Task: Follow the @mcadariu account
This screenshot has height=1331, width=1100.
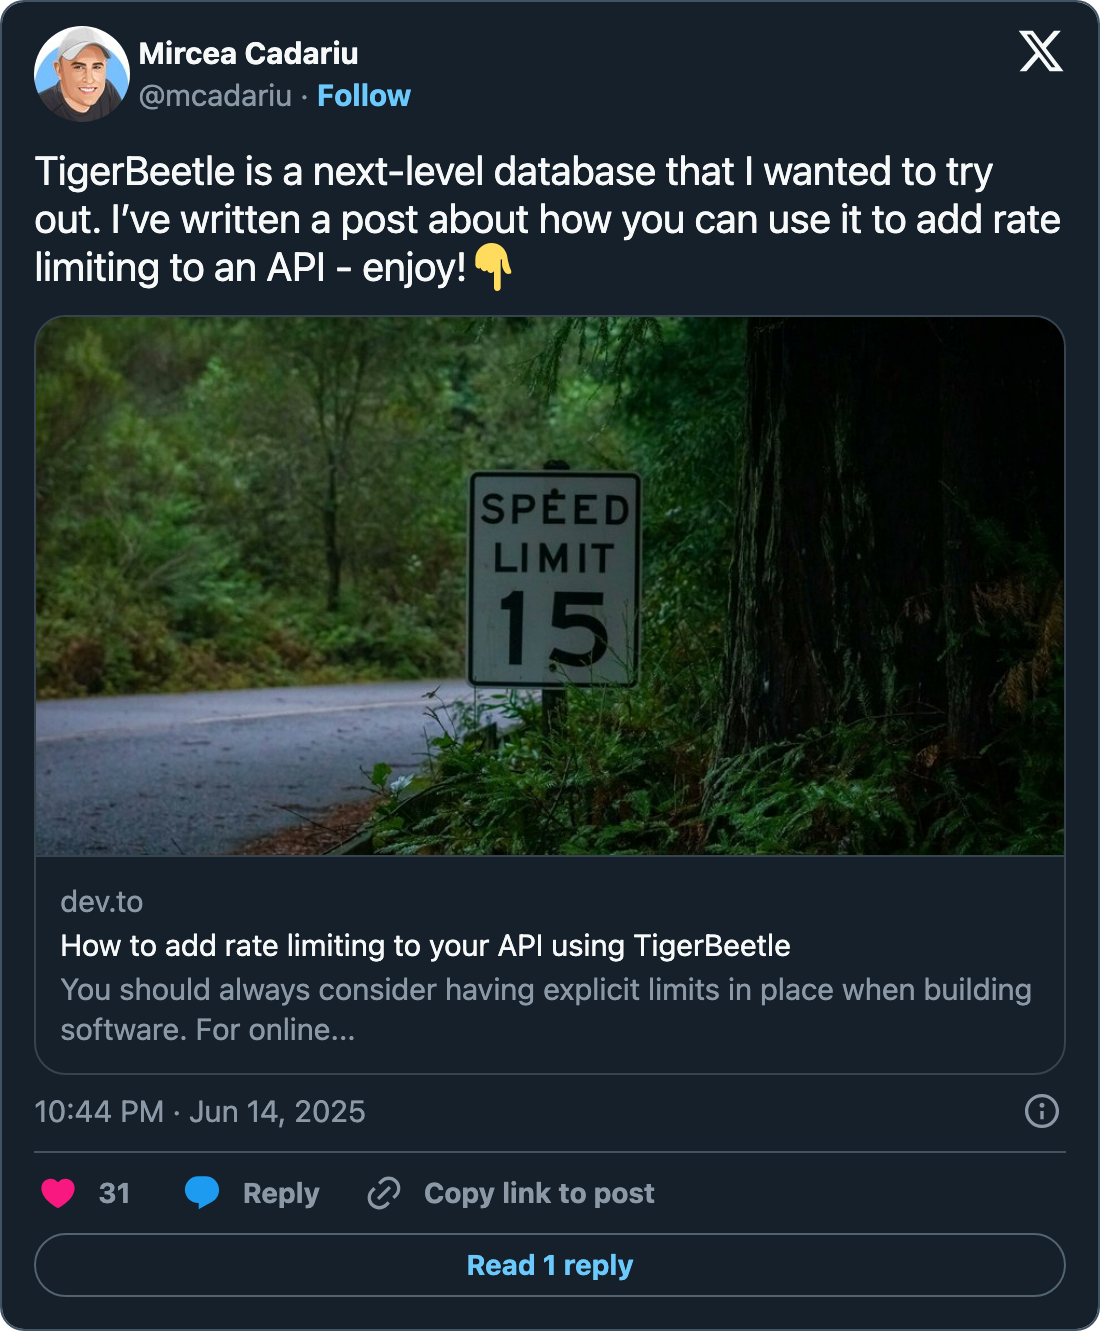Action: click(x=364, y=96)
